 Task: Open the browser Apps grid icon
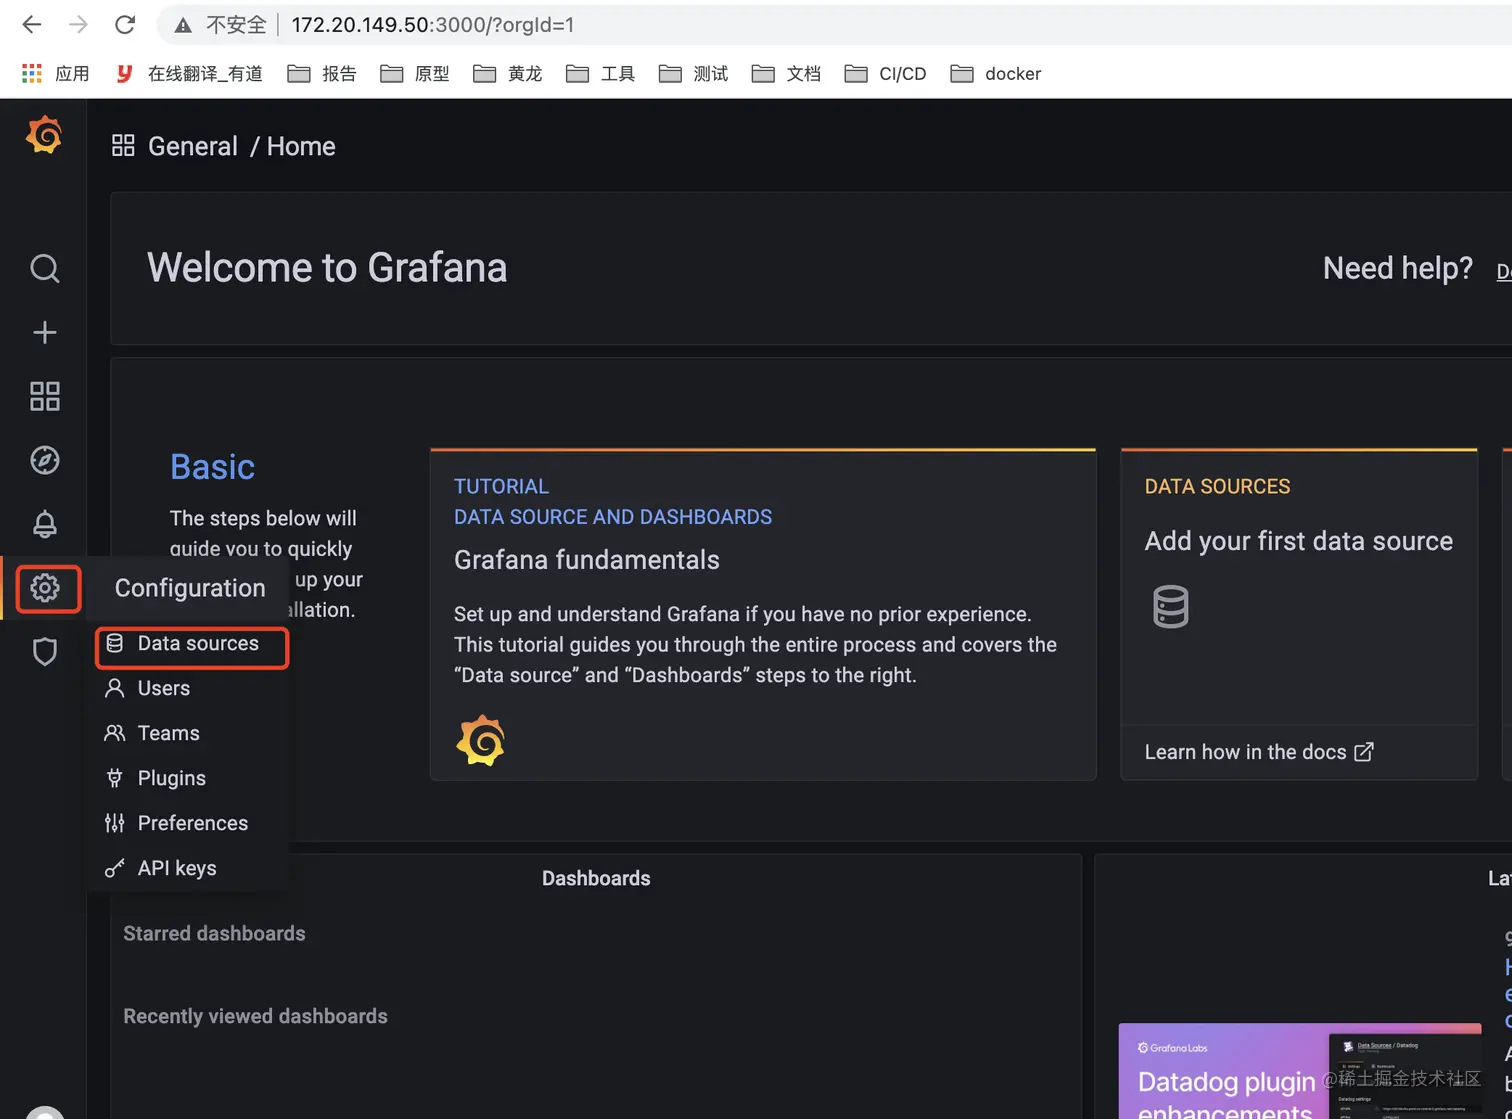(x=32, y=73)
